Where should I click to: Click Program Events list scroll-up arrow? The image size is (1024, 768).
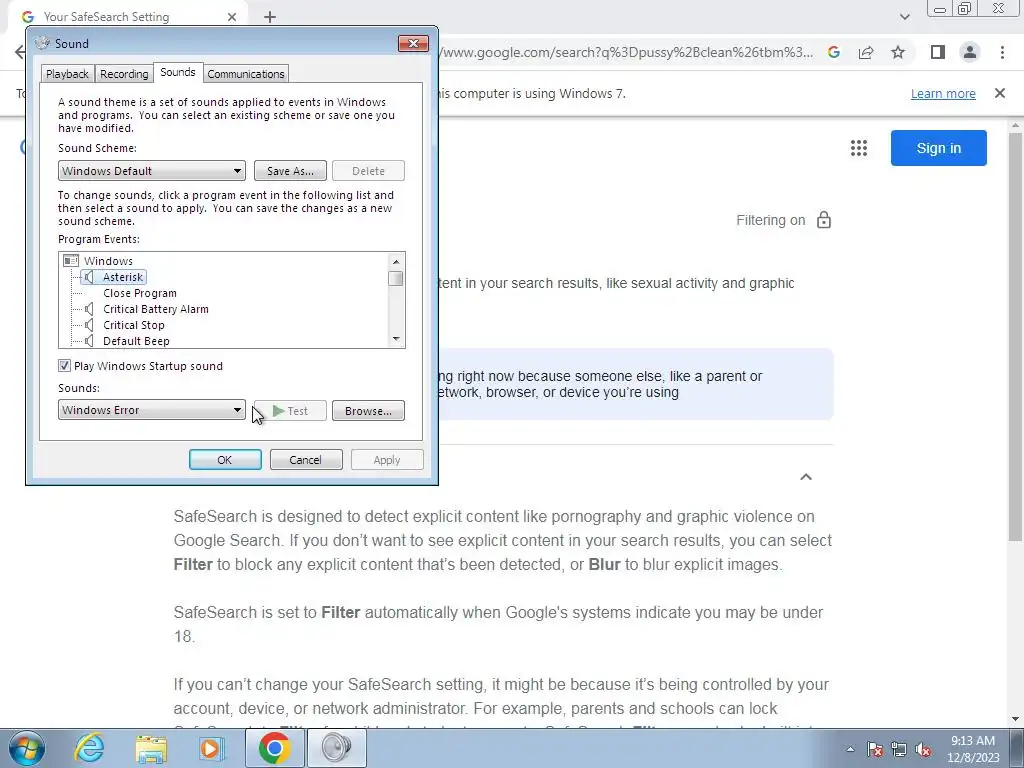[396, 261]
